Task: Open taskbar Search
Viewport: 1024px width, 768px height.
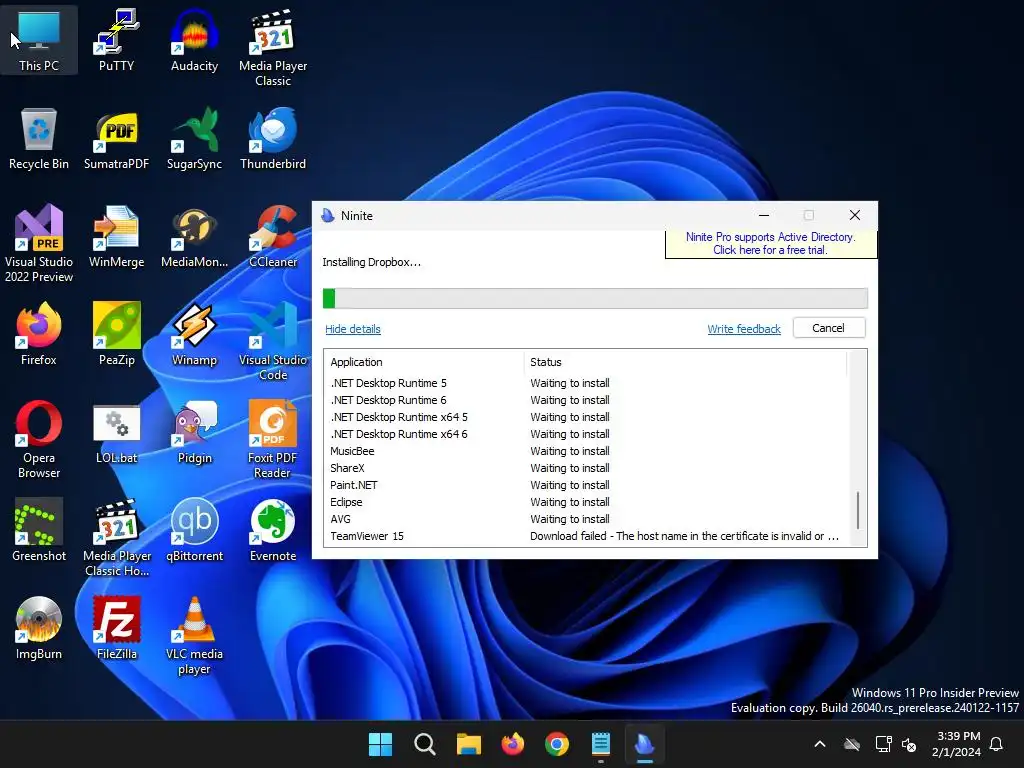Action: pos(424,744)
